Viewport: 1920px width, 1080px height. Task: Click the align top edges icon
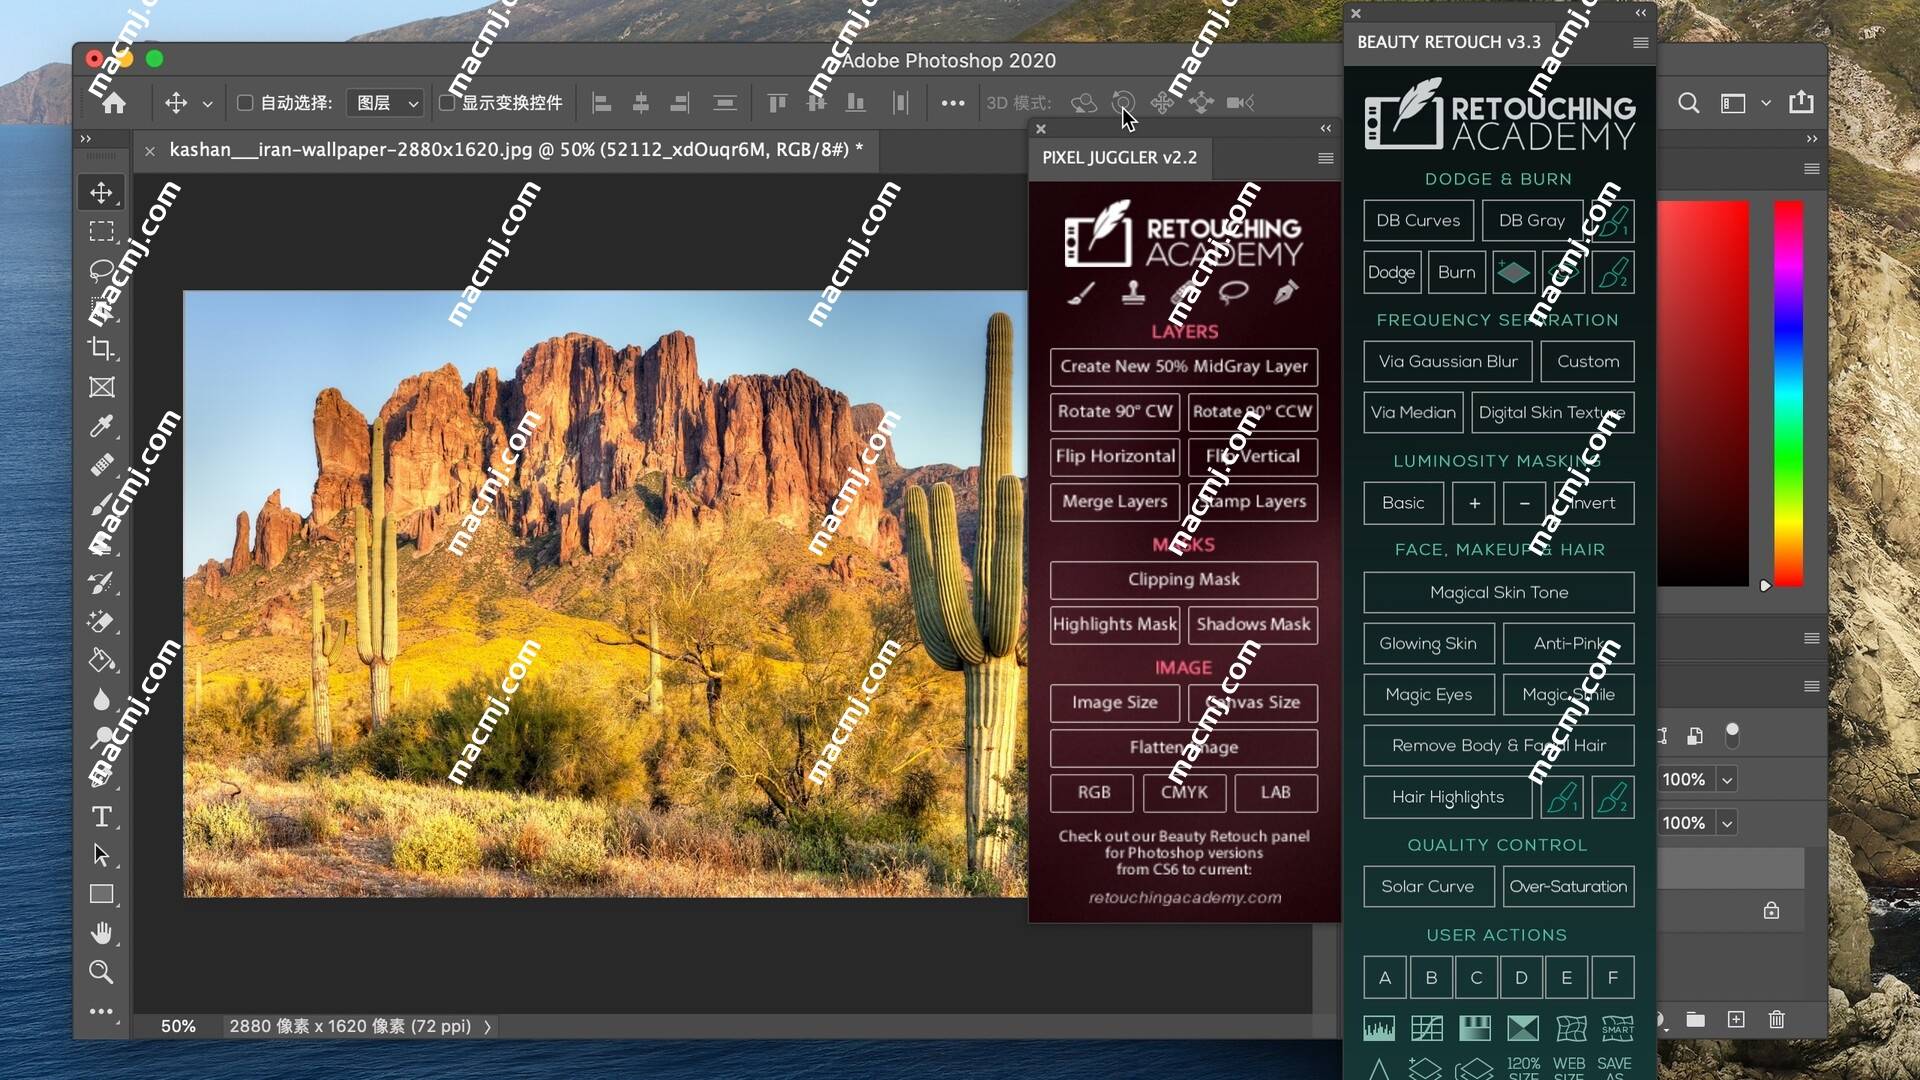click(777, 102)
